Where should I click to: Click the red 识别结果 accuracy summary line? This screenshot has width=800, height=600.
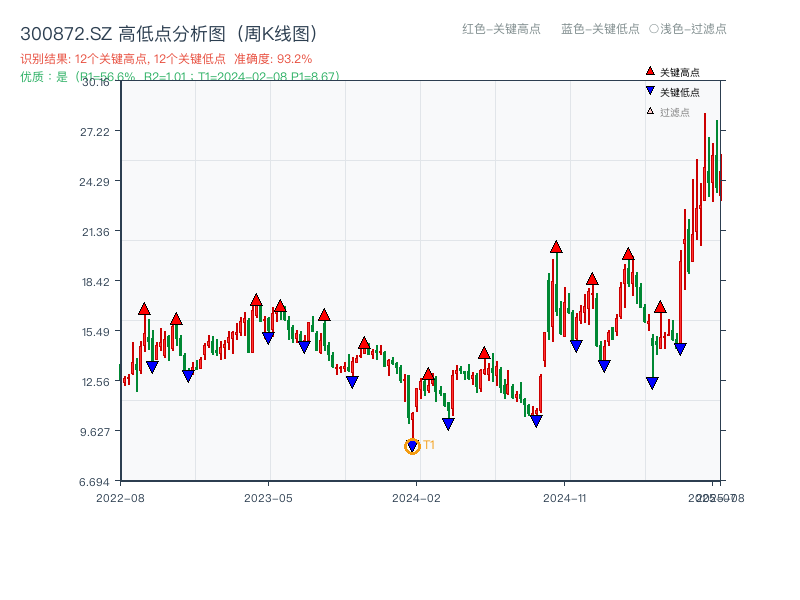(x=166, y=59)
